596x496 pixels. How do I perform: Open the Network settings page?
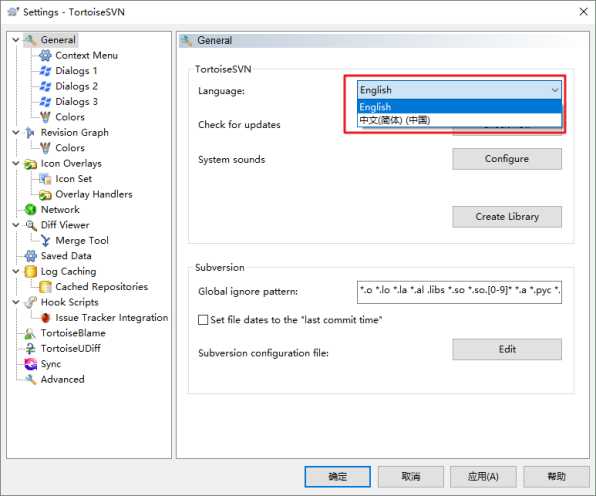click(x=60, y=210)
